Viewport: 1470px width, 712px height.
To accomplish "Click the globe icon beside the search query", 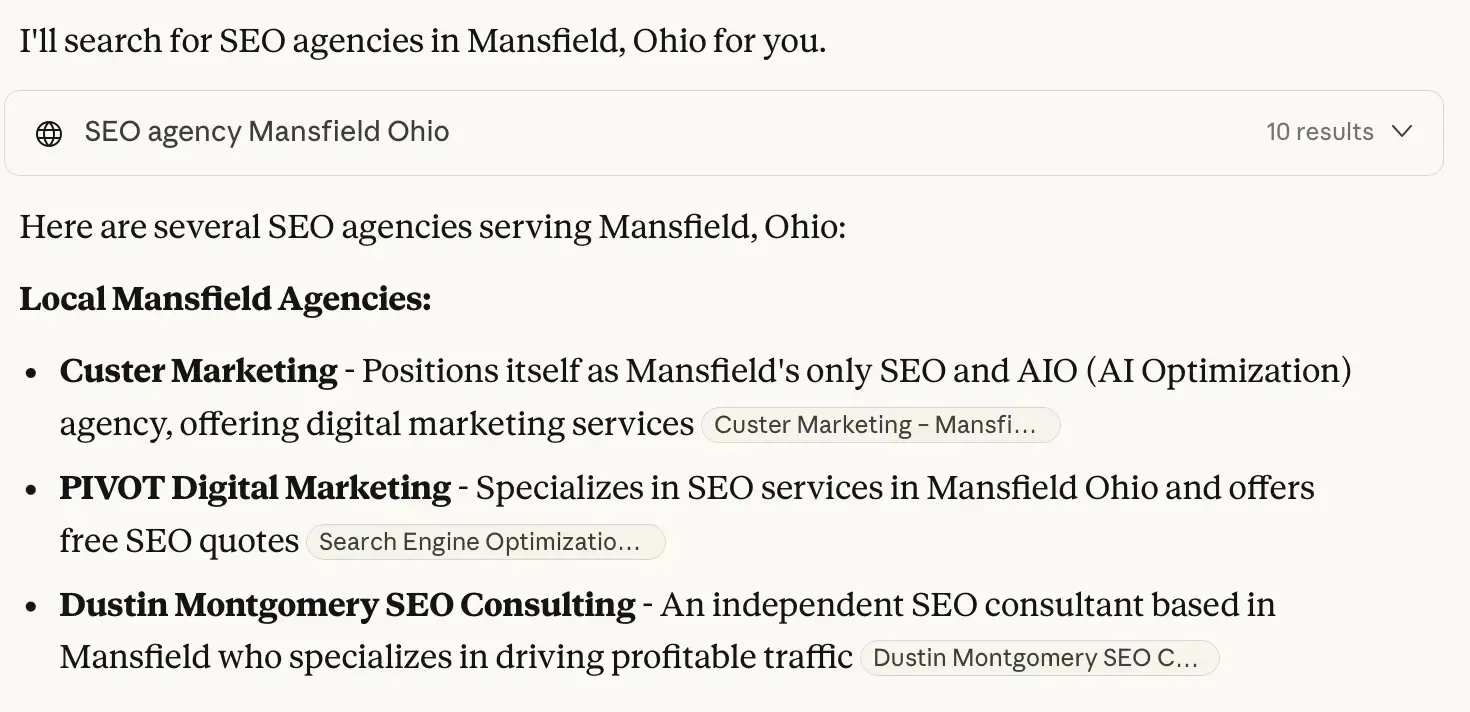I will (50, 132).
